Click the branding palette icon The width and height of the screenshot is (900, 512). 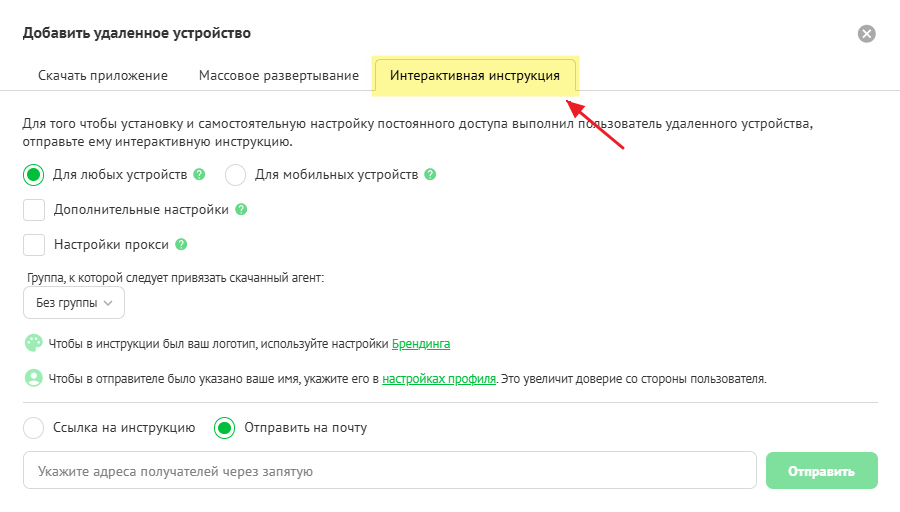pyautogui.click(x=34, y=343)
